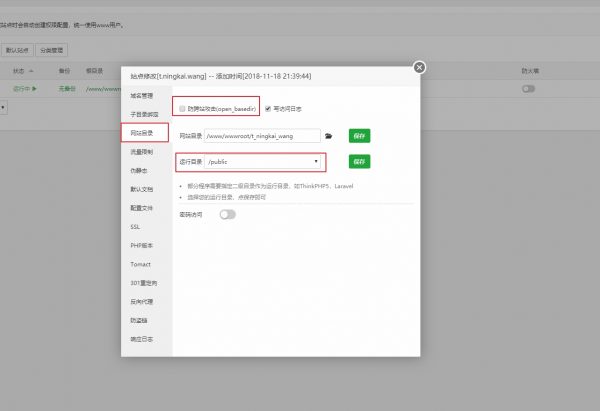Viewport: 600px width, 411px height.
Task: Open the Tomcat tab
Action: coord(140,264)
